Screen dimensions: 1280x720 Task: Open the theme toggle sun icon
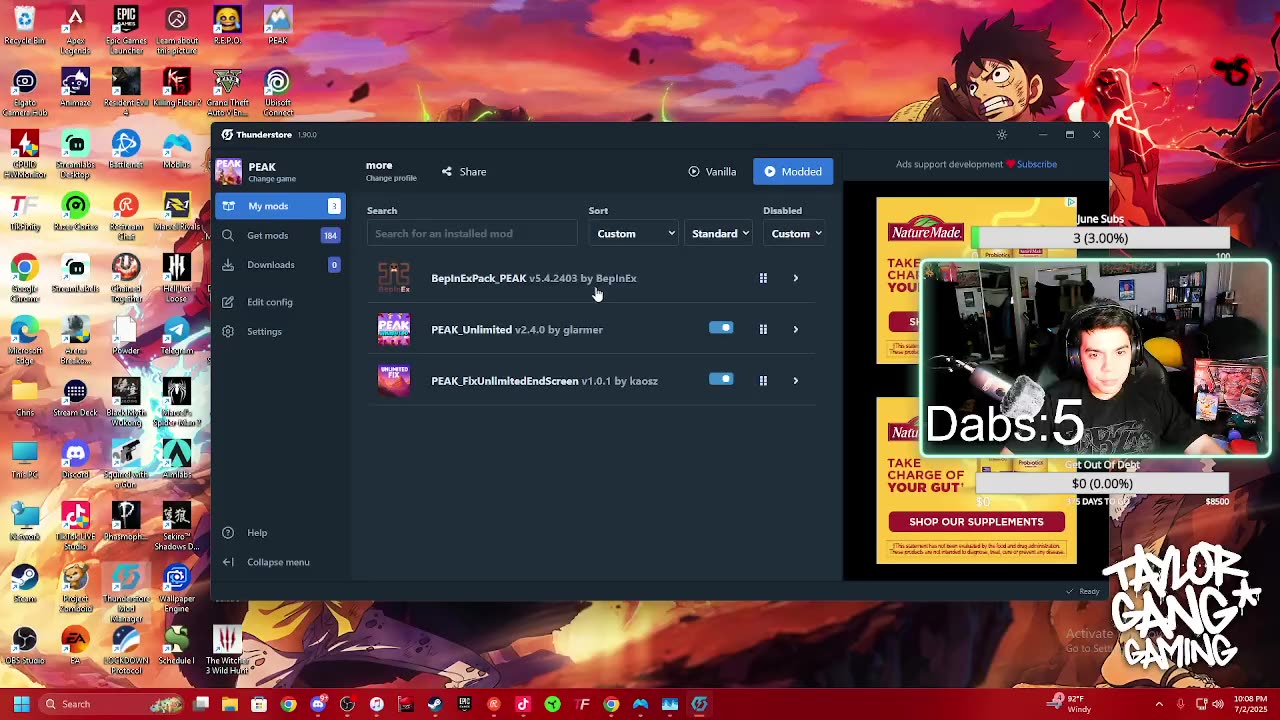click(1001, 135)
